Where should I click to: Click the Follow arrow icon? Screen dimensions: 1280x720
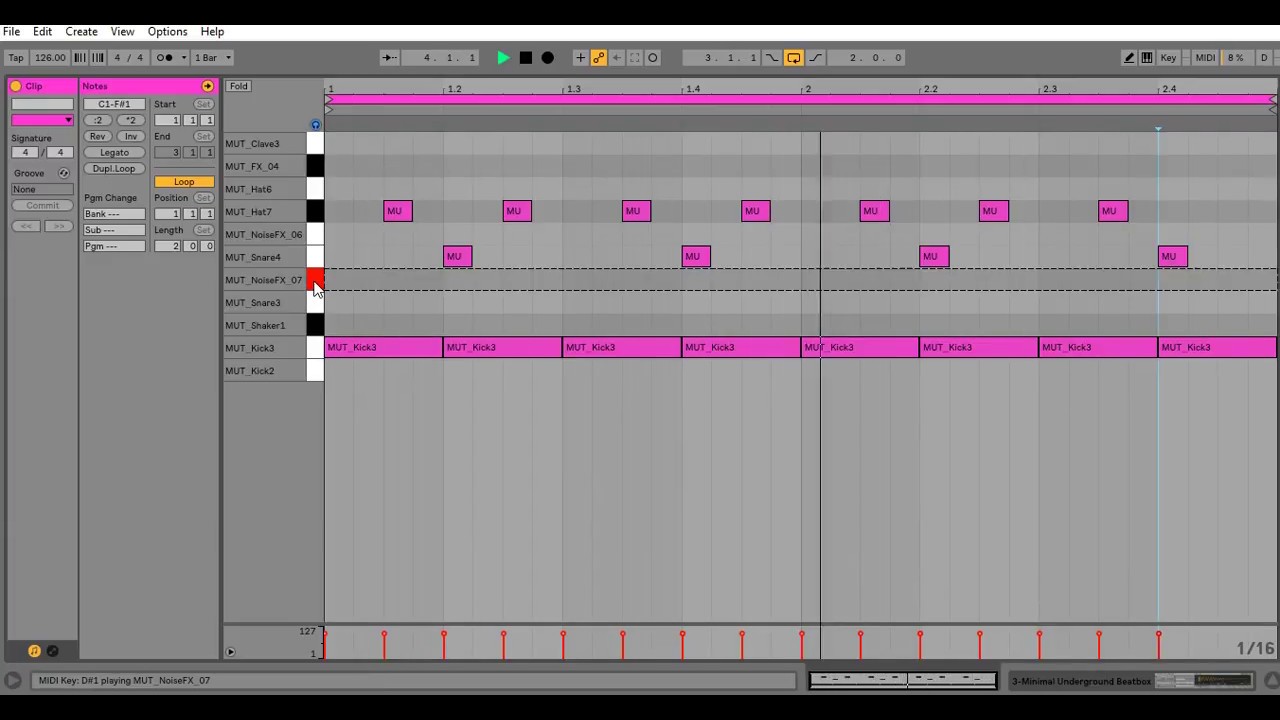click(x=389, y=58)
